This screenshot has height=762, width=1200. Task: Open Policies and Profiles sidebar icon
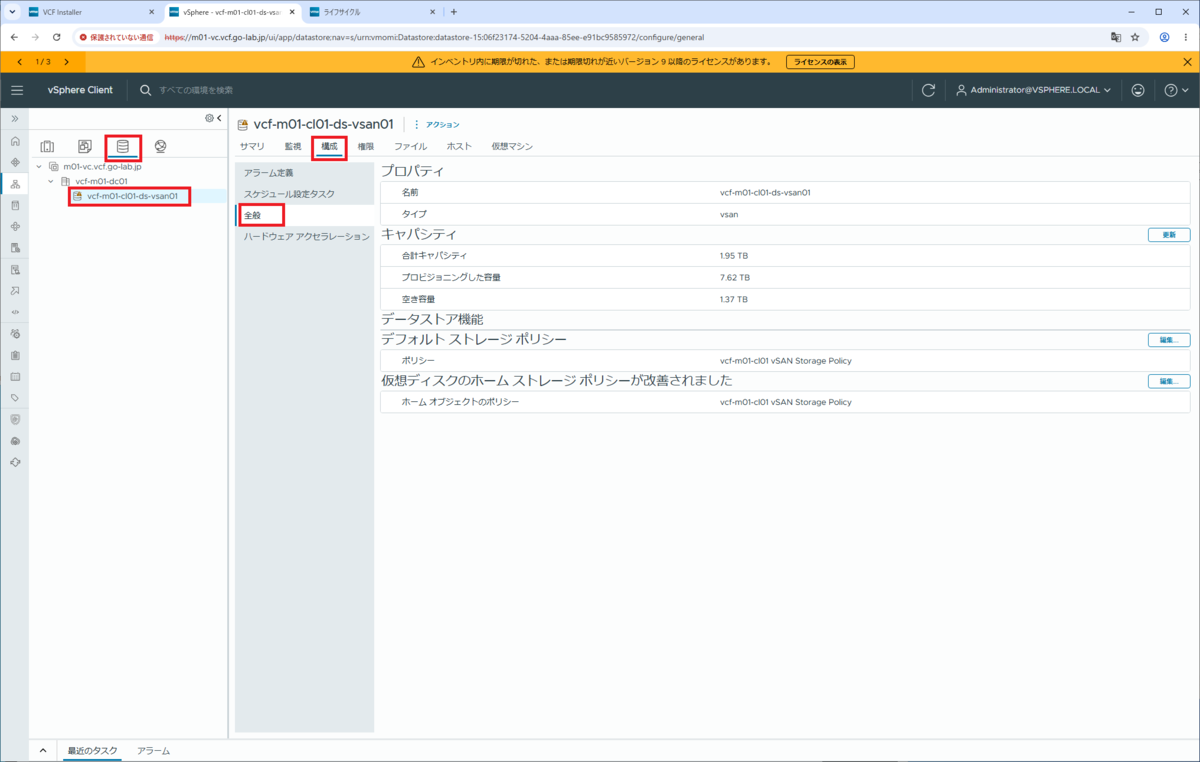tap(15, 270)
